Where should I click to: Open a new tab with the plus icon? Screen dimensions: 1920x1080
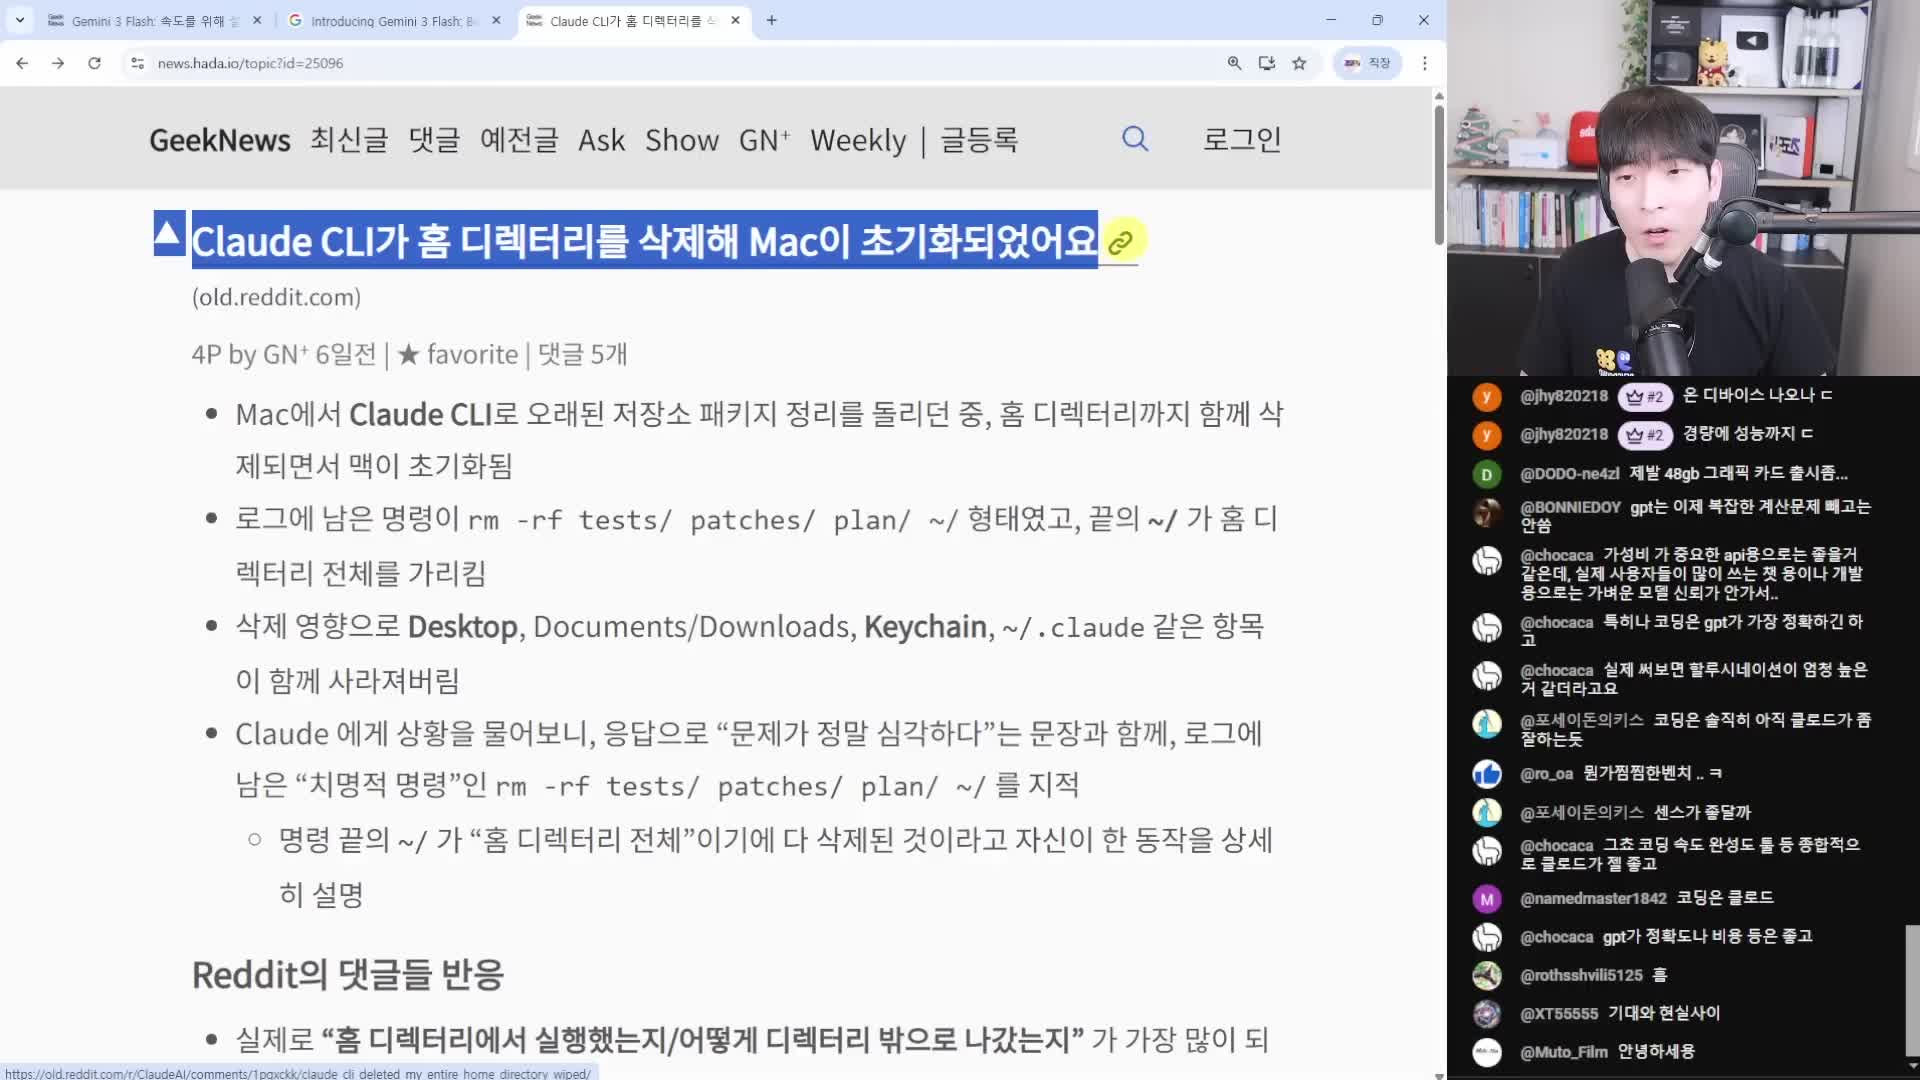click(771, 20)
